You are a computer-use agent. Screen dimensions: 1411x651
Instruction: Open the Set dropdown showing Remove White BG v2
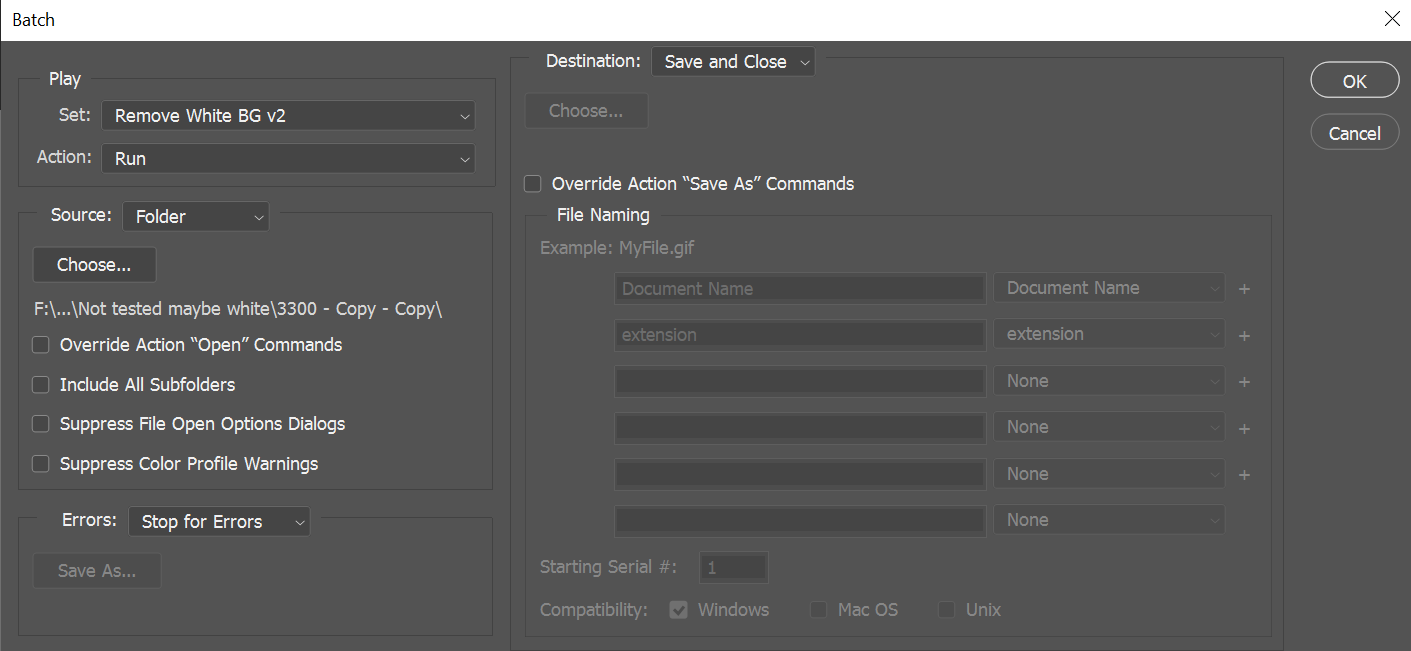click(288, 115)
